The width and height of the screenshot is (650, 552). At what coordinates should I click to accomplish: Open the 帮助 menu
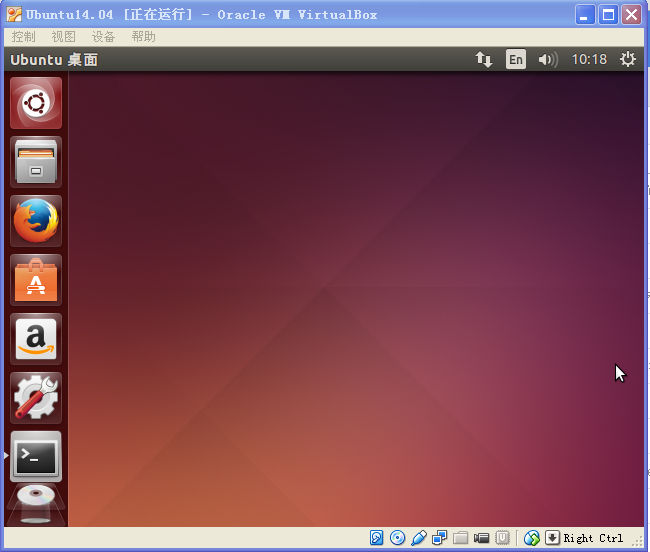coord(143,37)
